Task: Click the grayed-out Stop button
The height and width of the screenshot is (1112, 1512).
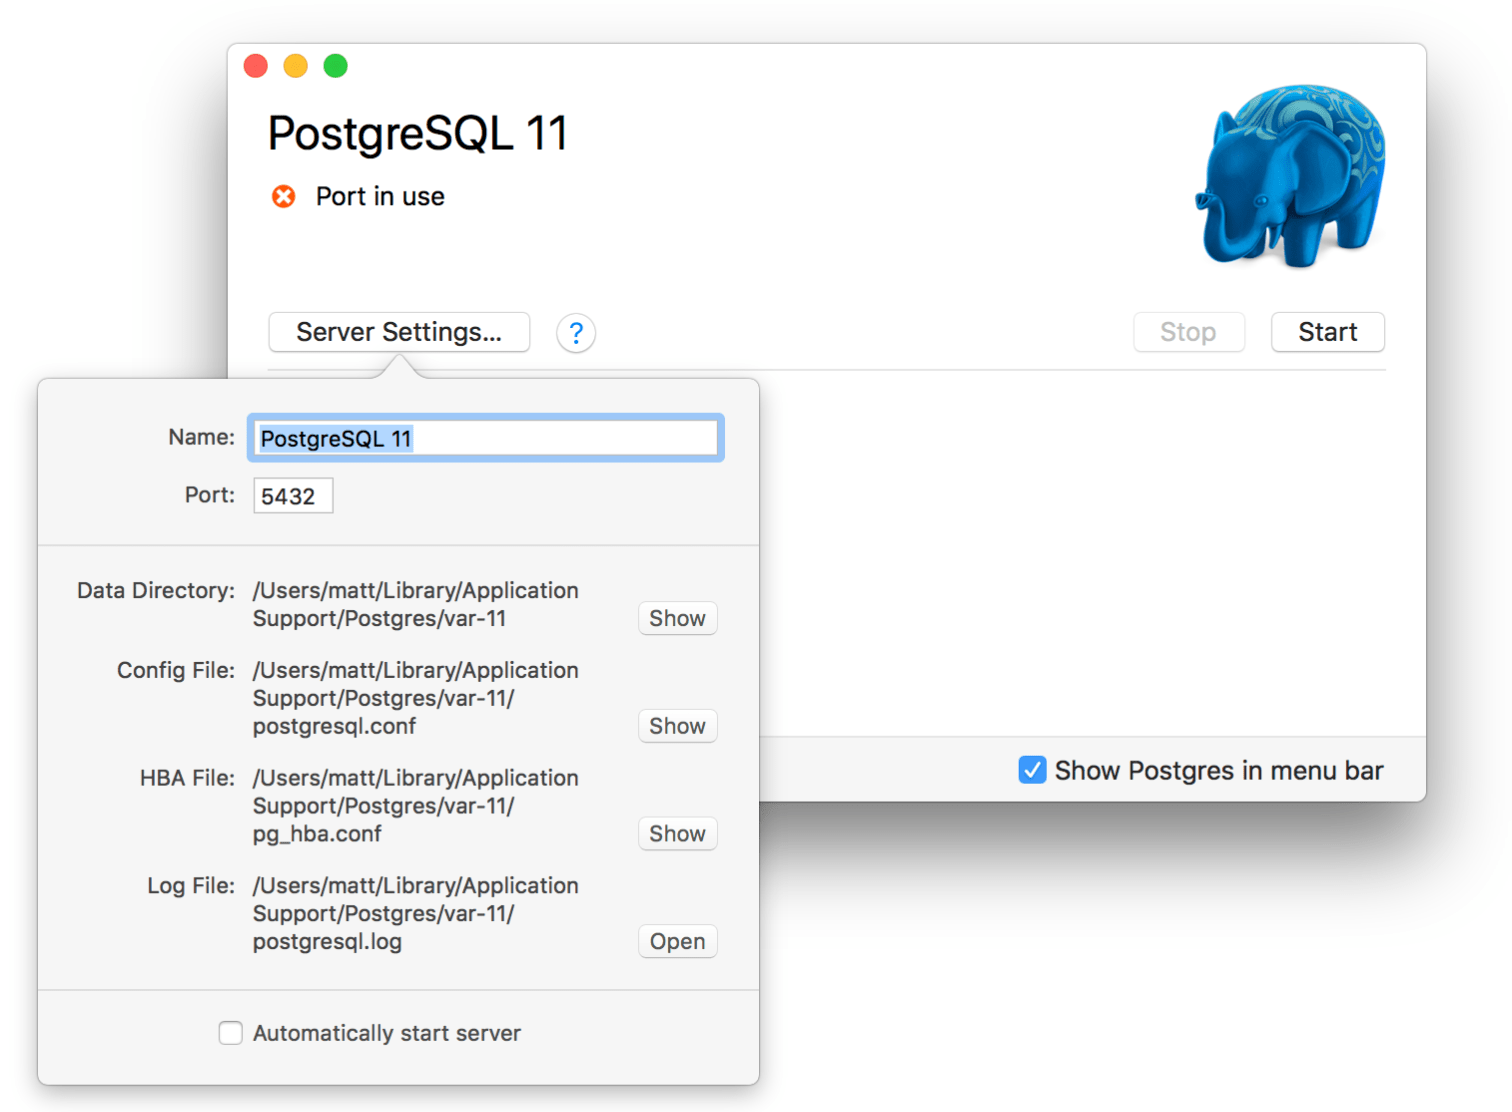Action: [x=1188, y=332]
